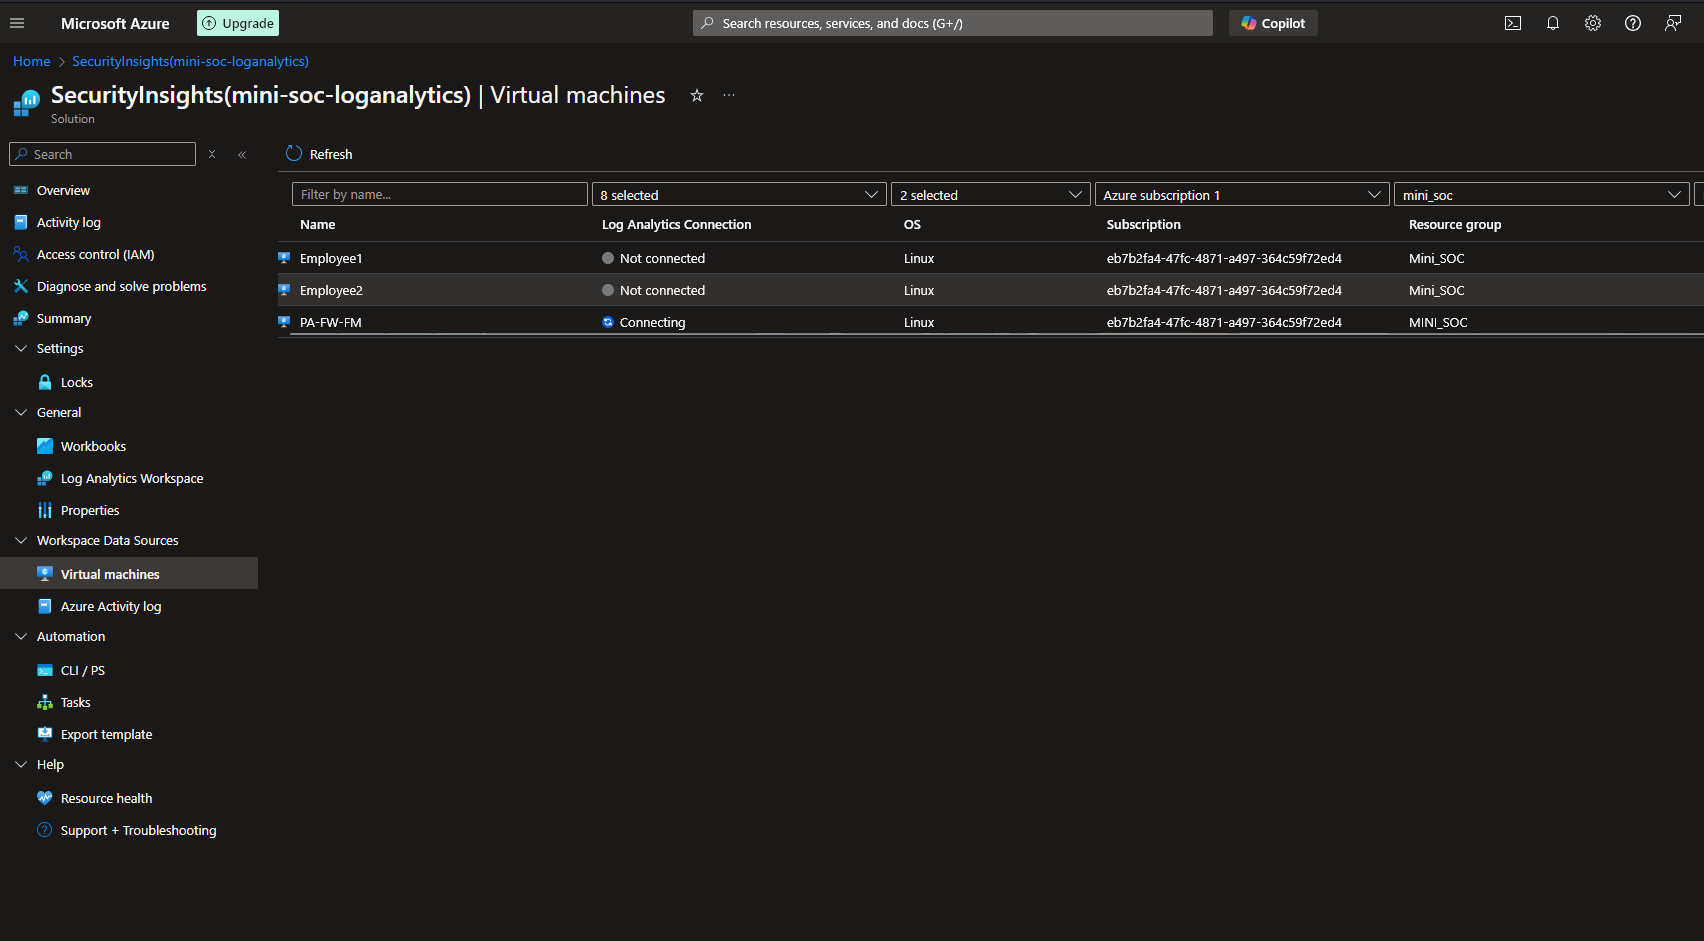Screen dimensions: 1704x941
Task: Collapse the Help section
Action: point(21,764)
